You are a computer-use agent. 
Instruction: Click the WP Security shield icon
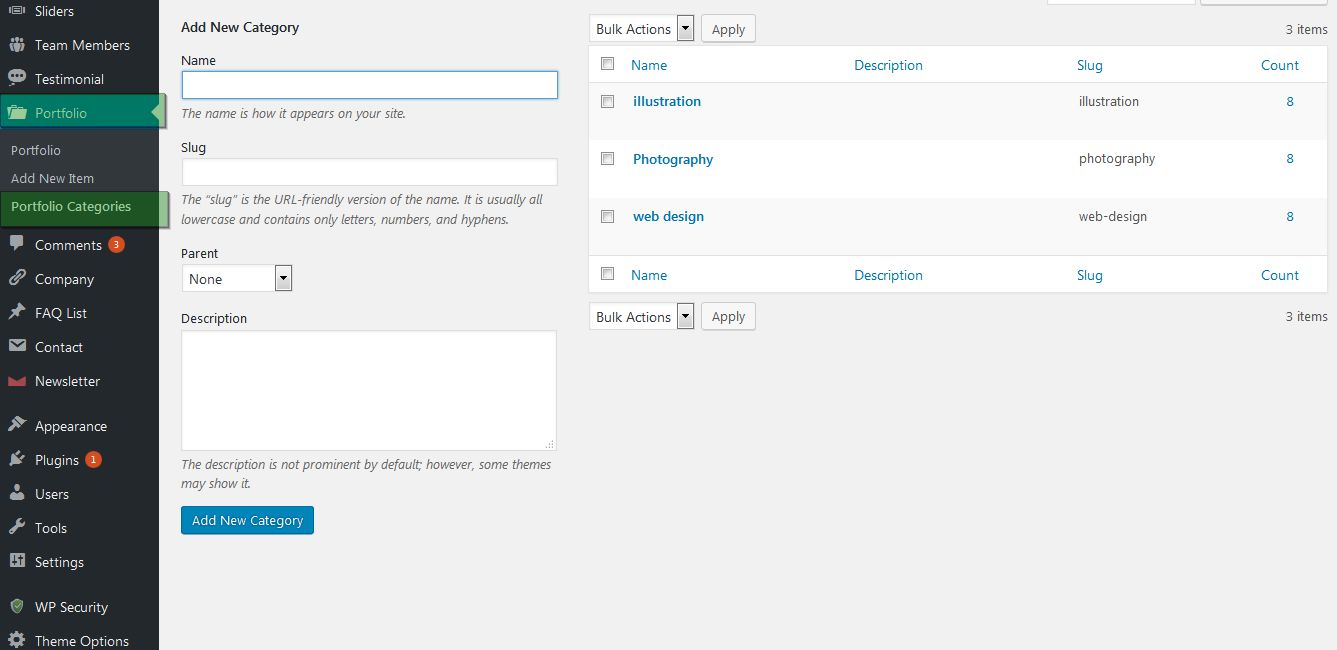coord(16,606)
